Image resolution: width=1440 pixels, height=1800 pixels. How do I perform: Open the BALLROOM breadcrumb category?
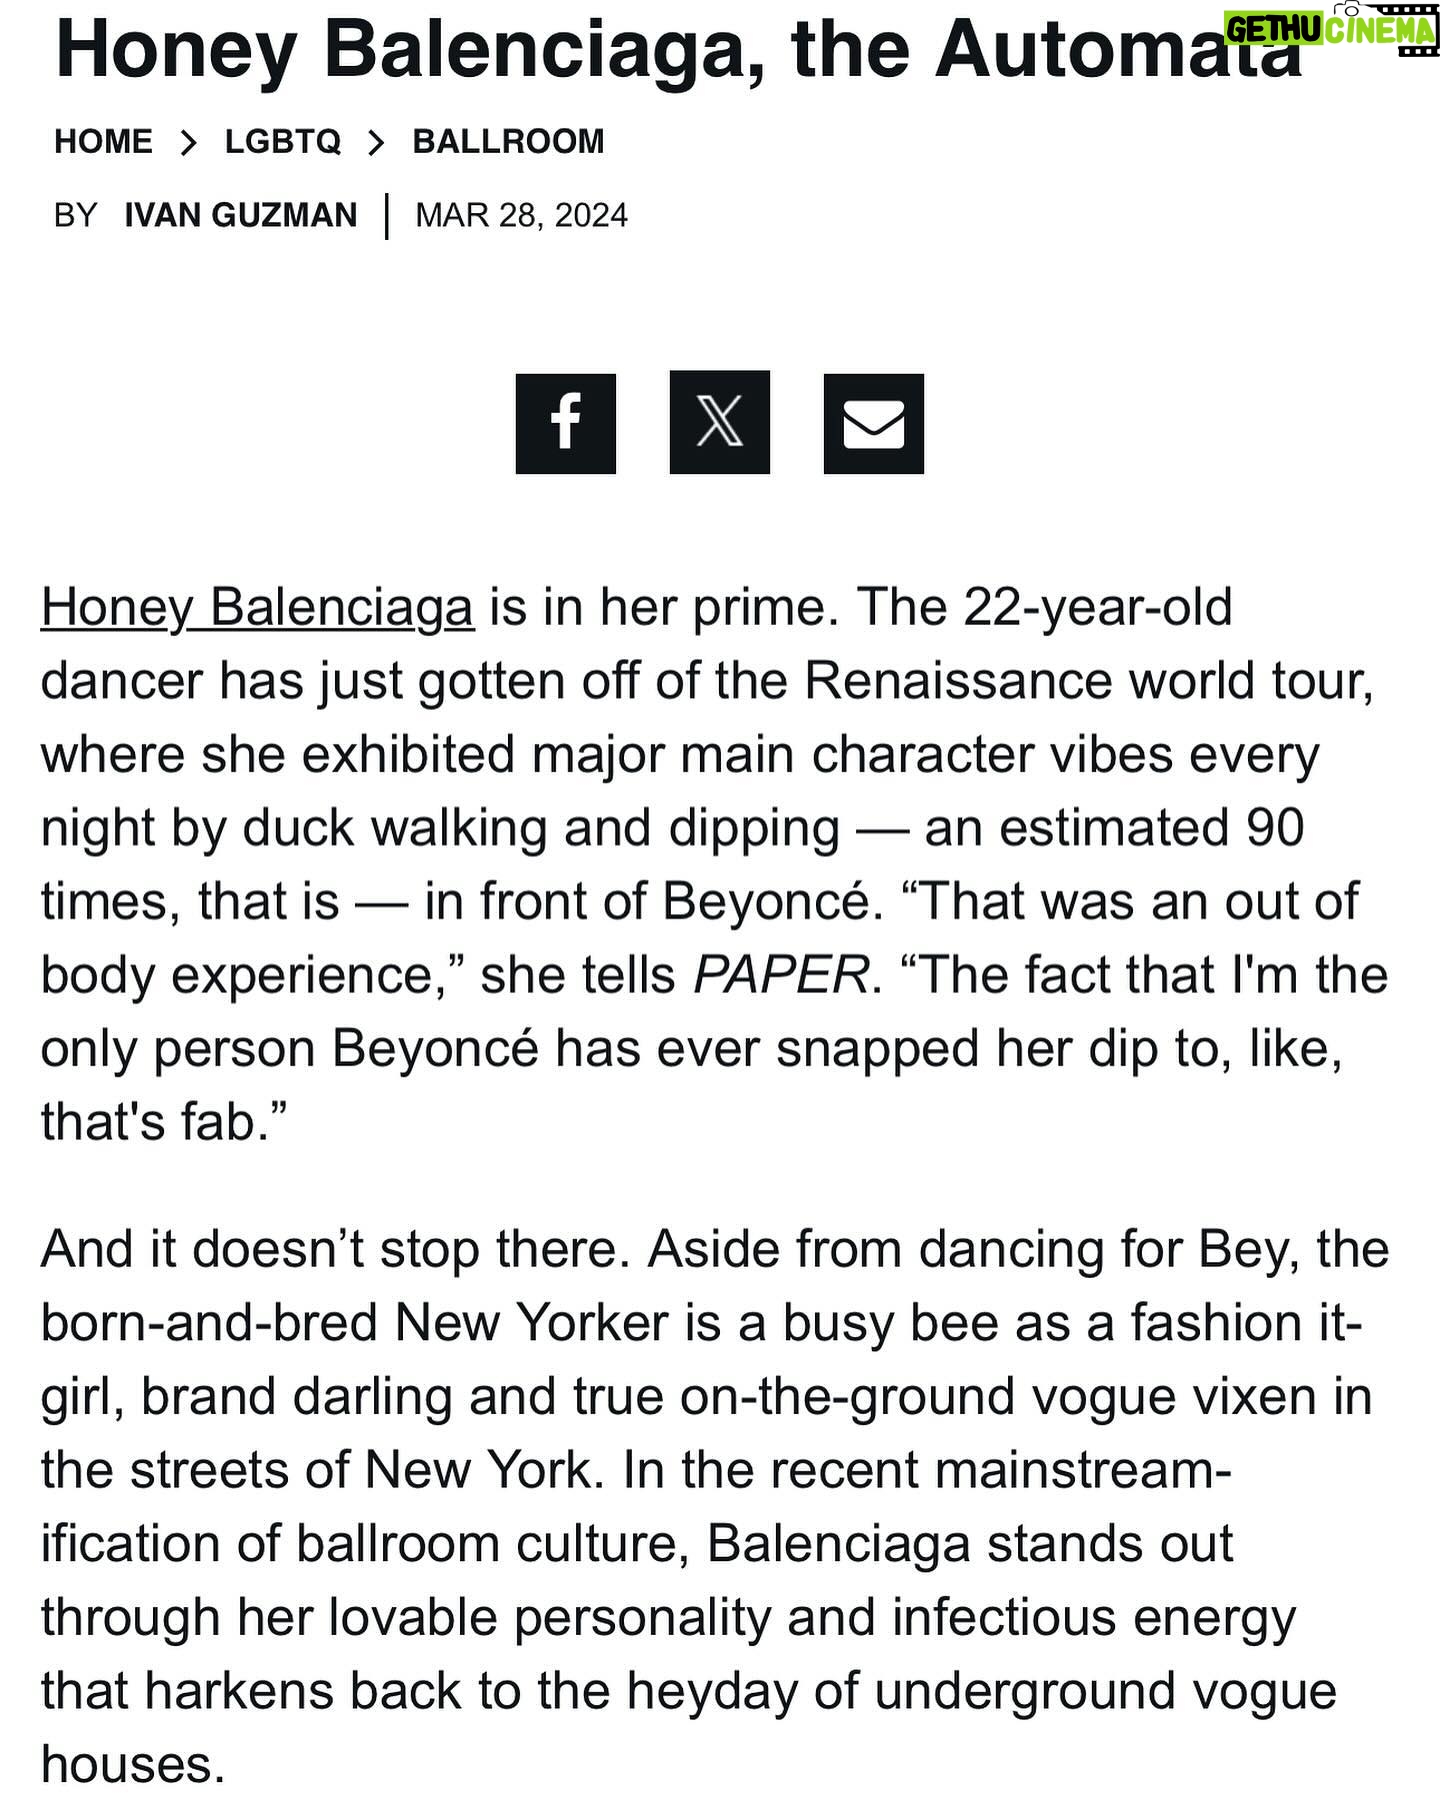508,142
